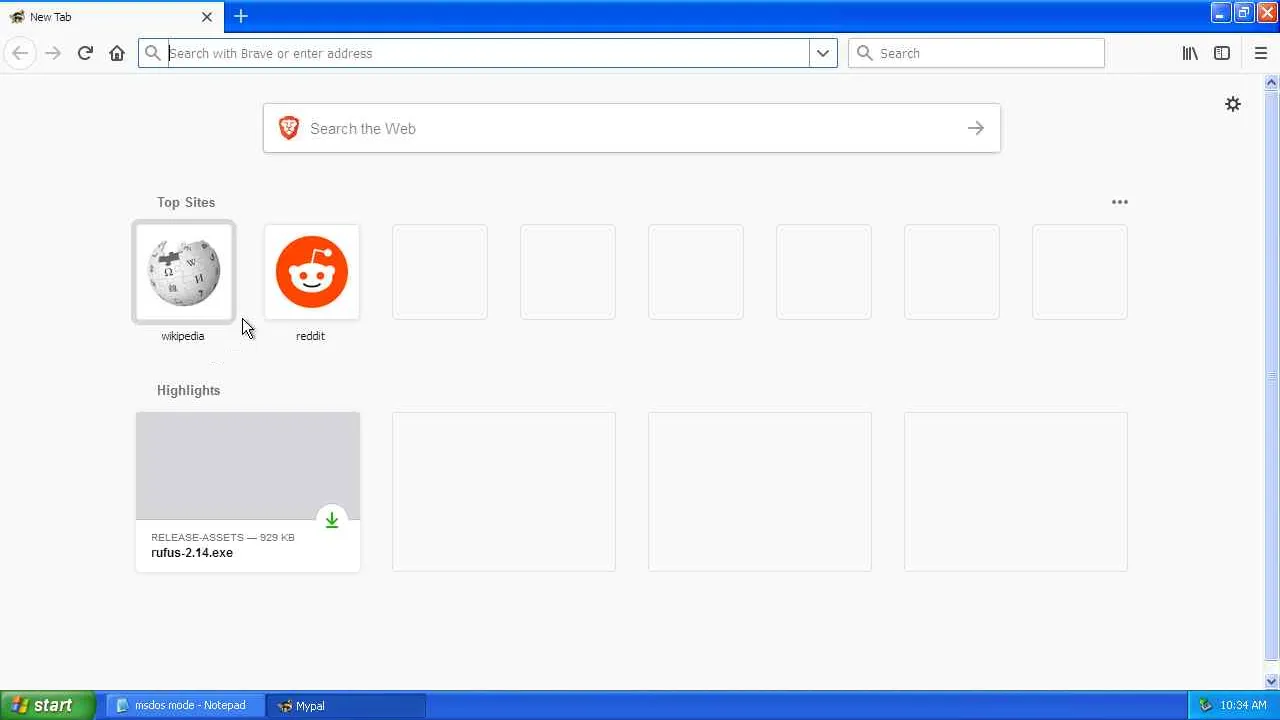Click the green download icon on rufus card
This screenshot has height=720, width=1280.
point(332,520)
